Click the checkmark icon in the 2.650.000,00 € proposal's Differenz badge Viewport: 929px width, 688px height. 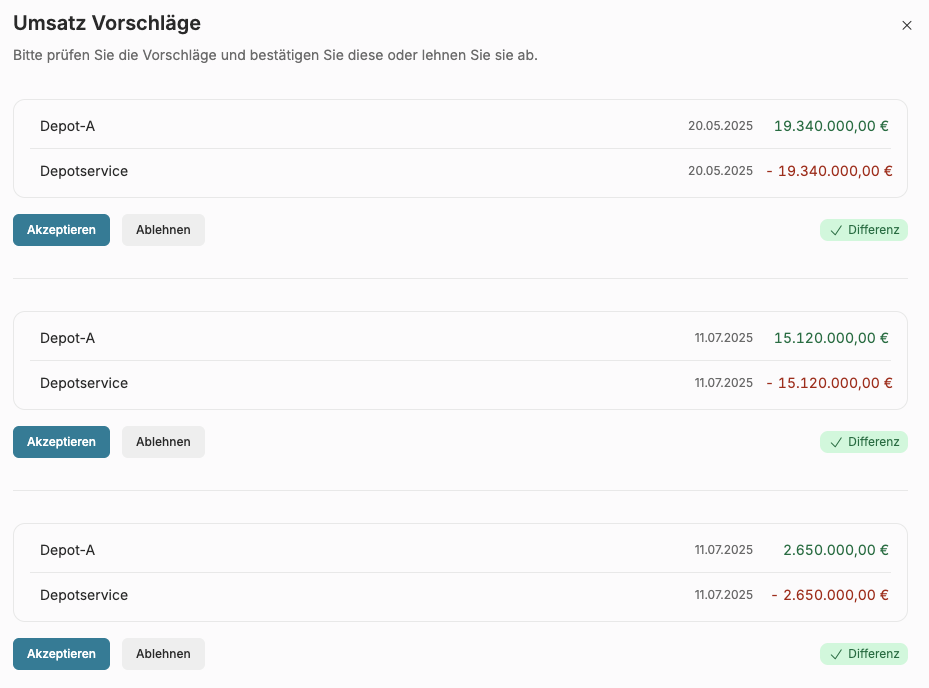(x=836, y=654)
